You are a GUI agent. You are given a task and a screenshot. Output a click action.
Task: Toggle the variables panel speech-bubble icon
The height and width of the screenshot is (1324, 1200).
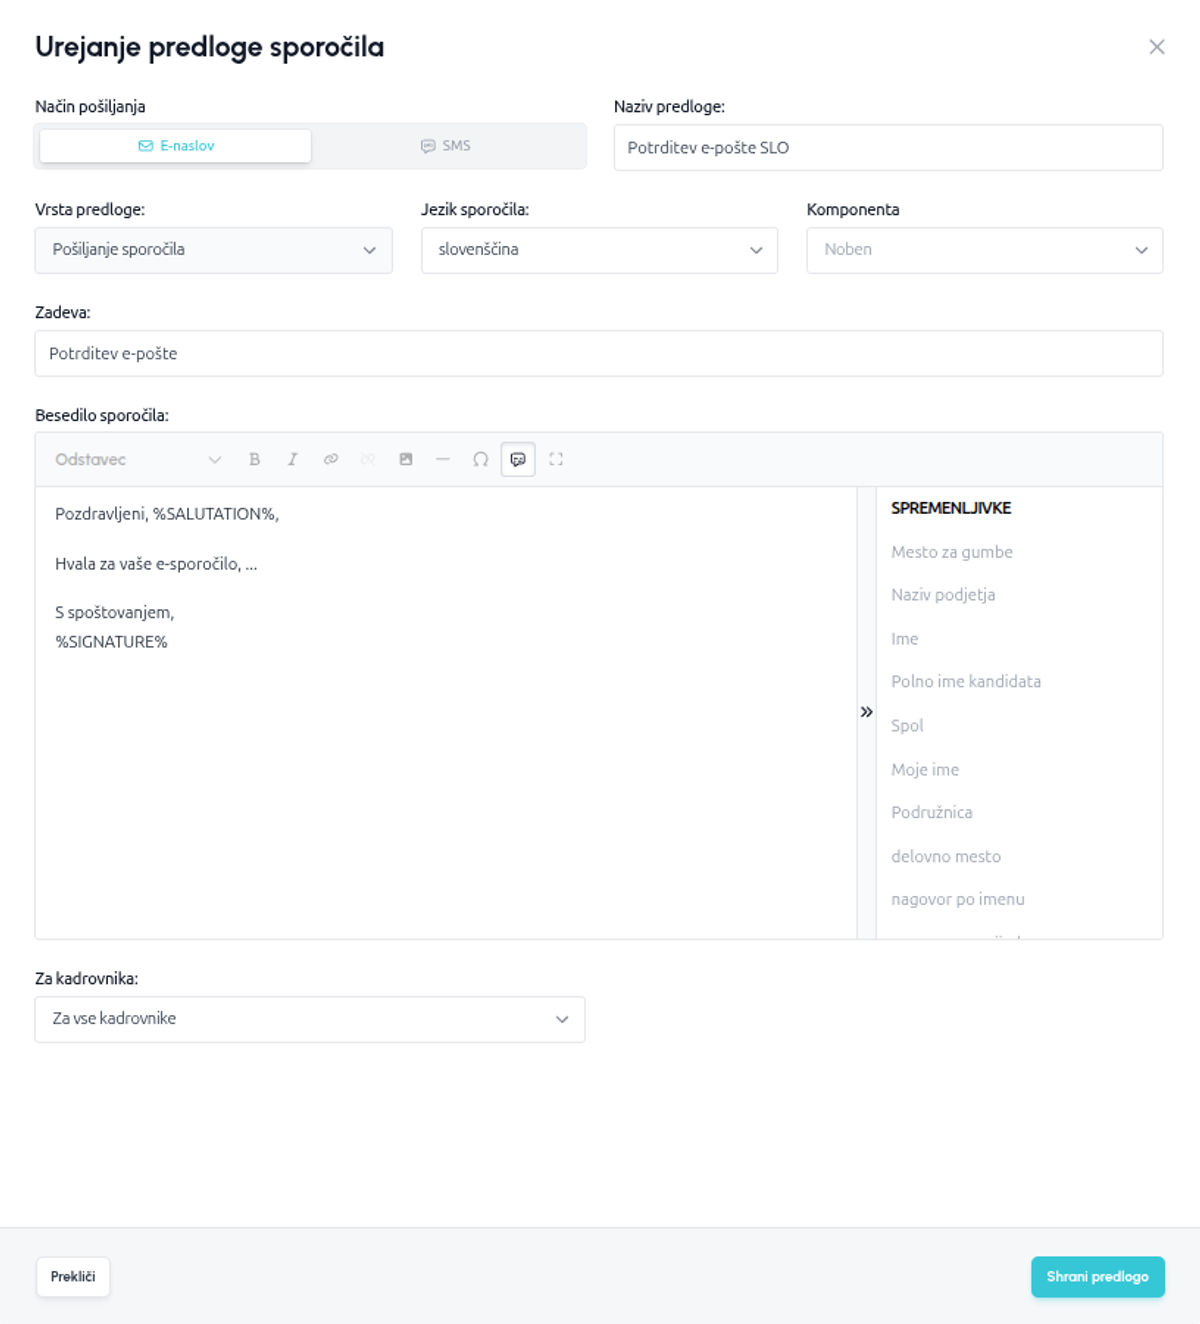pos(518,459)
